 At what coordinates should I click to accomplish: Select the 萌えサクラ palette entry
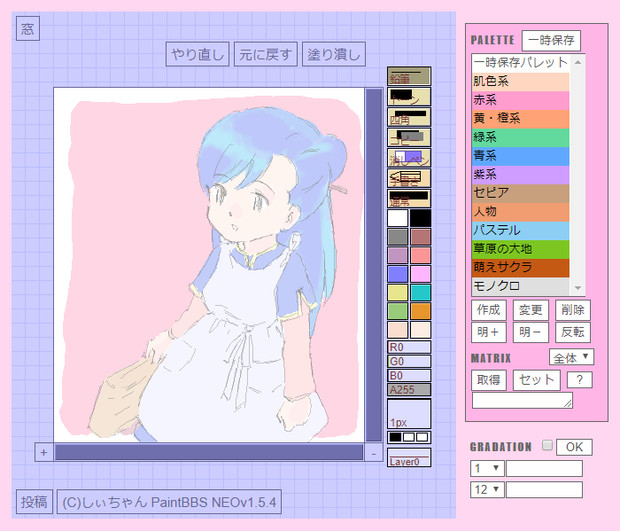tap(520, 267)
